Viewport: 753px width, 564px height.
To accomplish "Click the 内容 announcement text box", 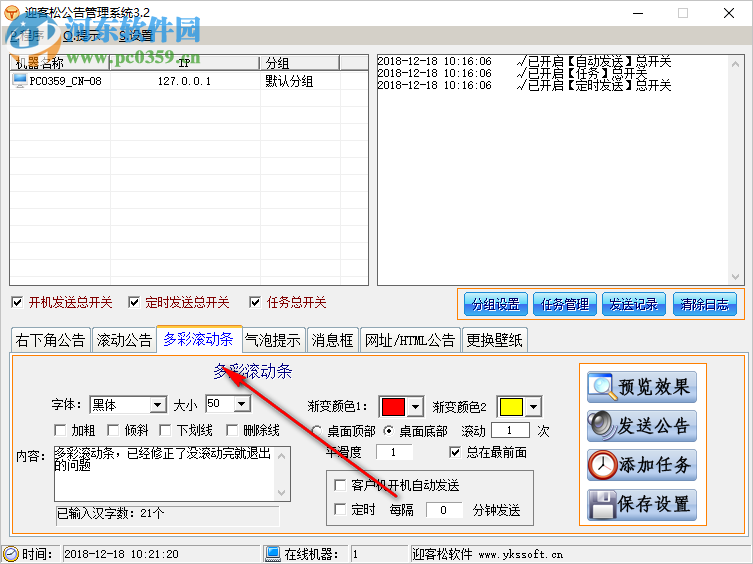I will point(166,474).
